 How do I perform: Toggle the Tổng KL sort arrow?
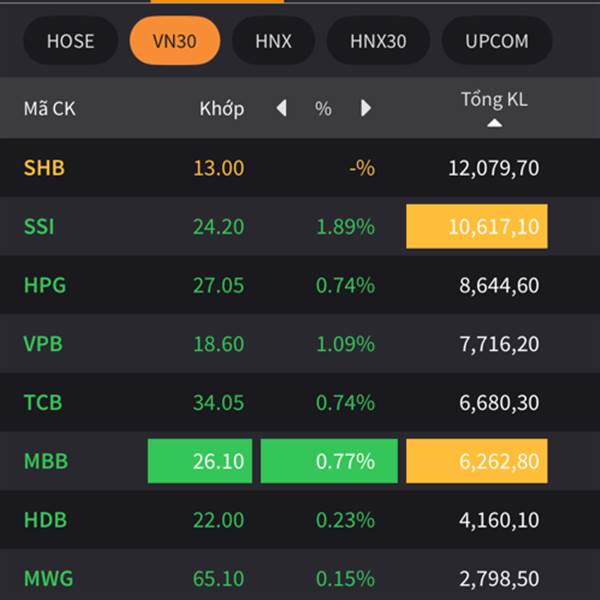494,123
